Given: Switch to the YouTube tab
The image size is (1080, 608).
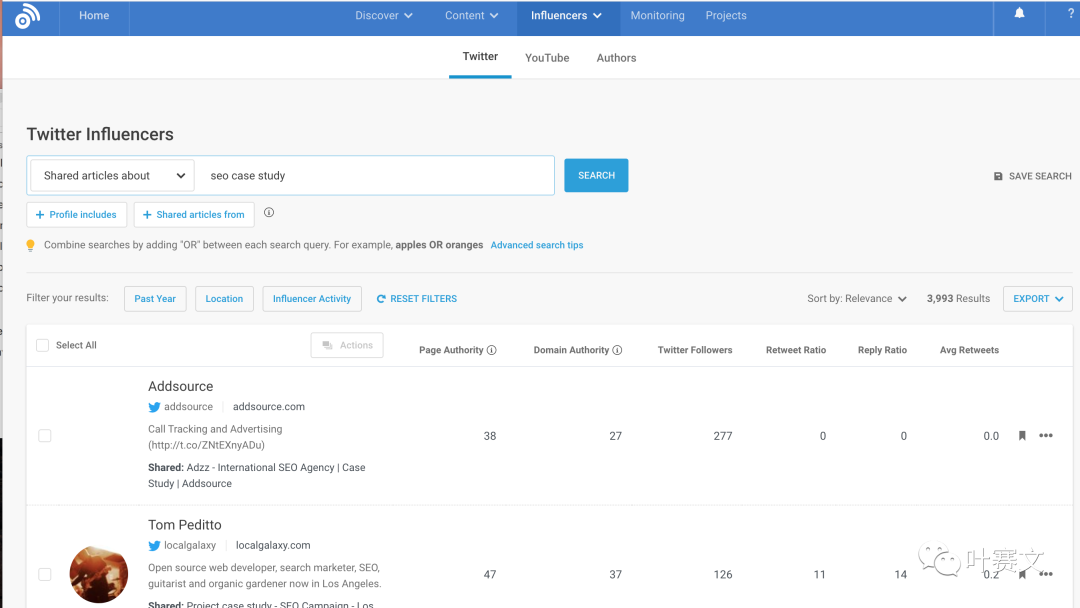Looking at the screenshot, I should click(547, 58).
